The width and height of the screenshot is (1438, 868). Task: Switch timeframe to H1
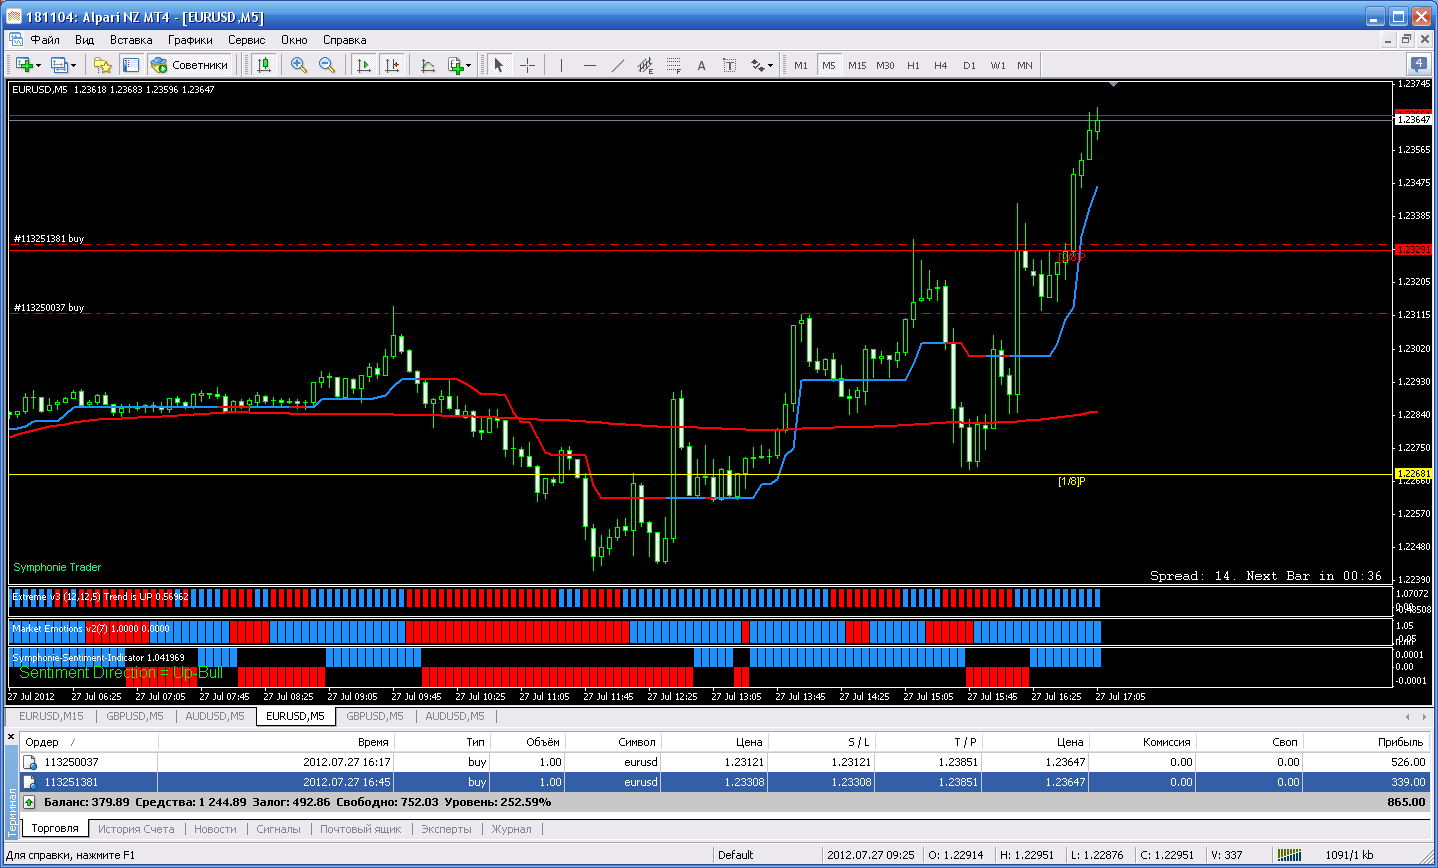point(913,65)
